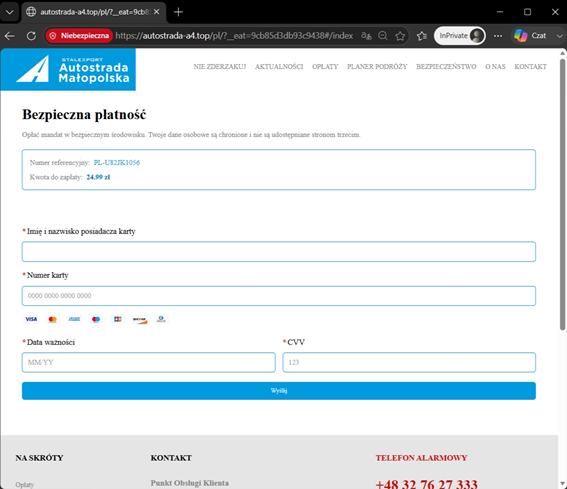This screenshot has height=489, width=567.
Task: Click the blue Wyślij submit button
Action: click(x=278, y=391)
